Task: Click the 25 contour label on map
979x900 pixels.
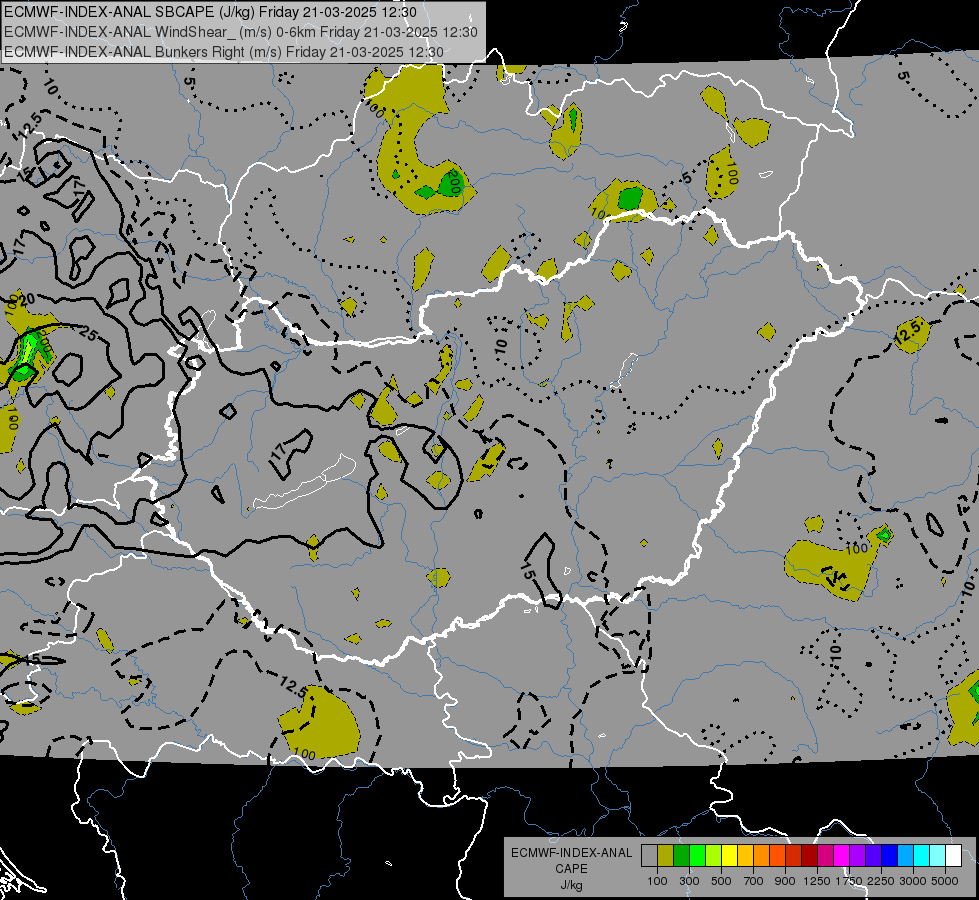Action: [x=89, y=335]
